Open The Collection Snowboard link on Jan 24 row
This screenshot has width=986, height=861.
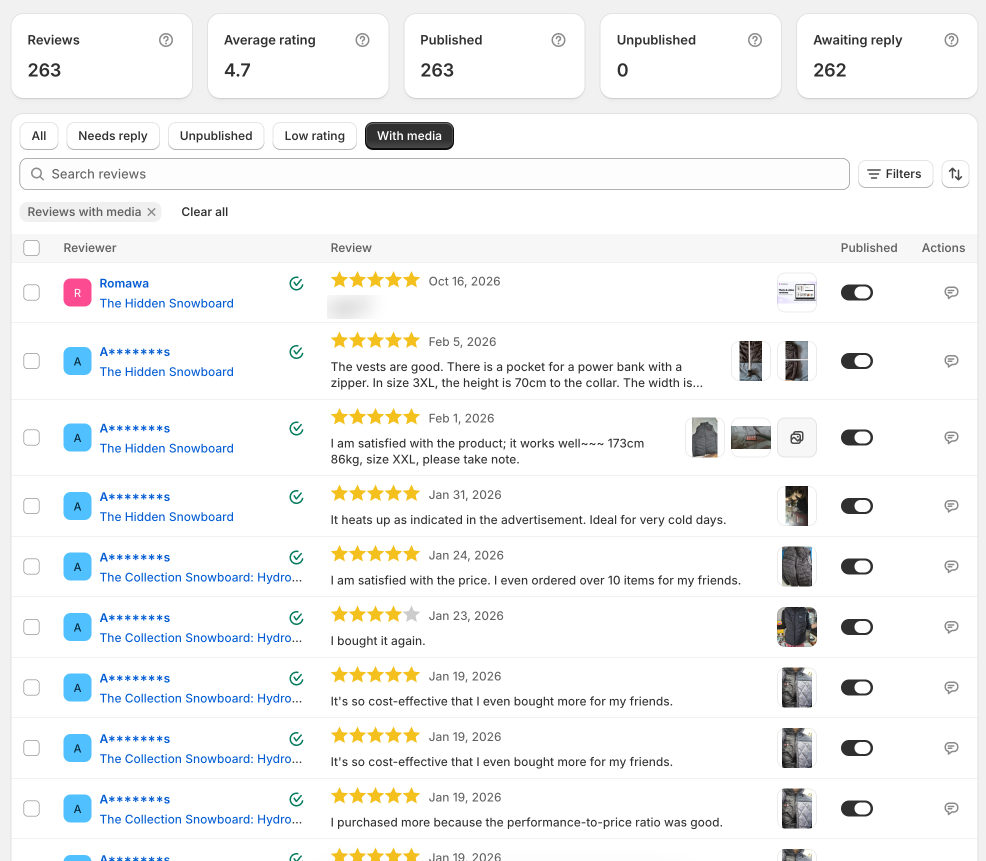coord(201,578)
